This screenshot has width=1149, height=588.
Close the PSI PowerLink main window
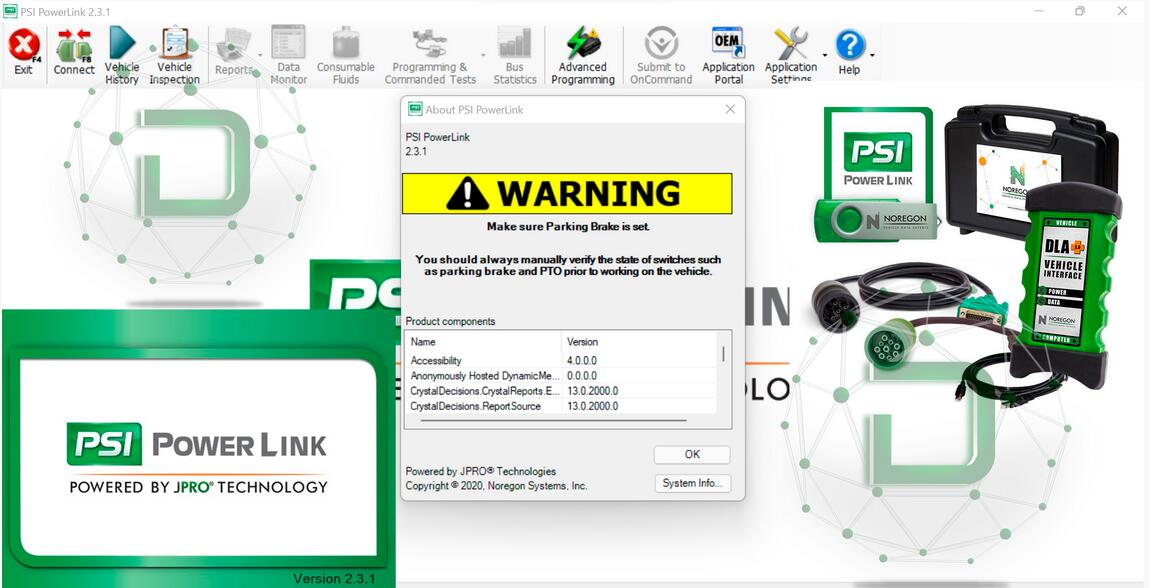click(x=1122, y=11)
